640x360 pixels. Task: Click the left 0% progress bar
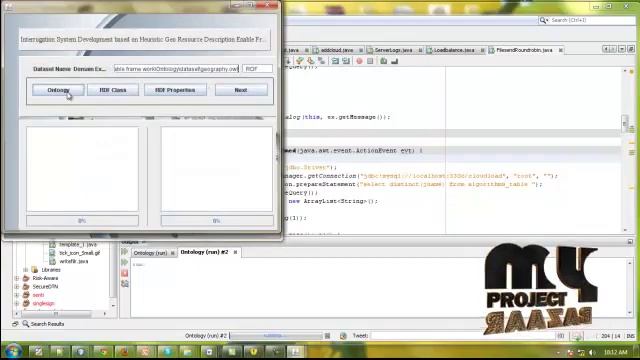tap(82, 220)
